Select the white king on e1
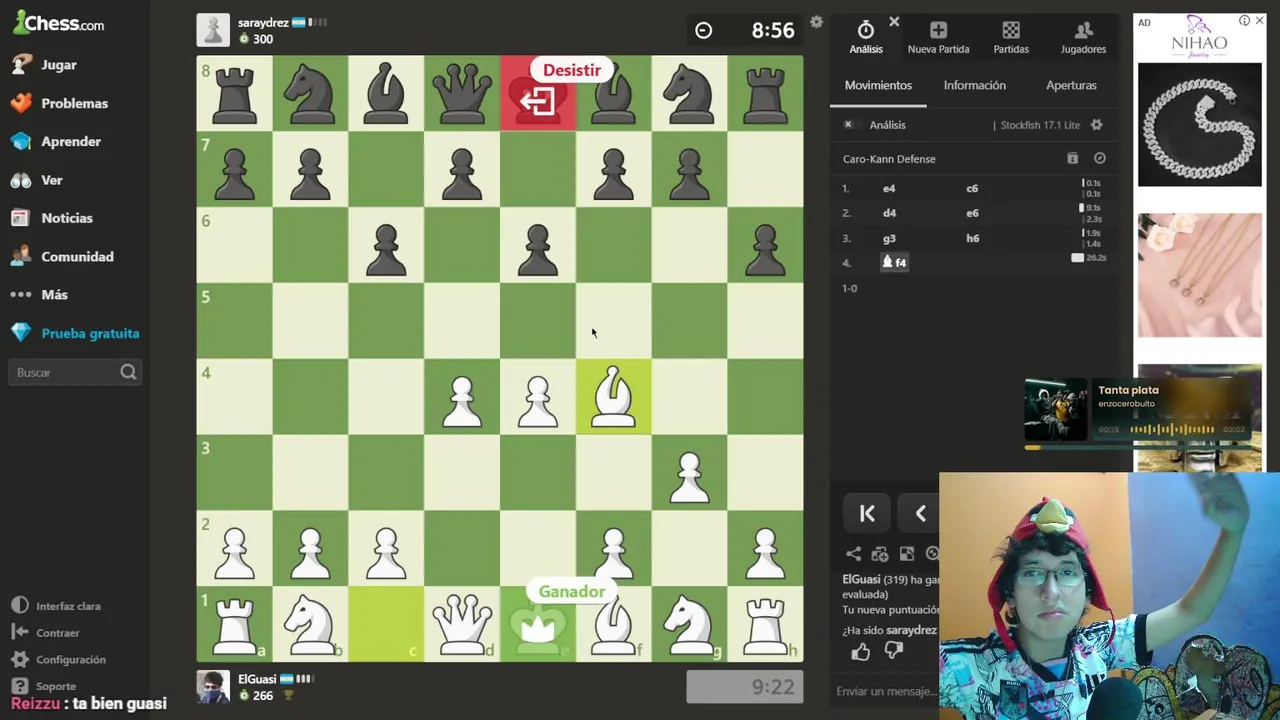Viewport: 1280px width, 720px height. [x=538, y=625]
